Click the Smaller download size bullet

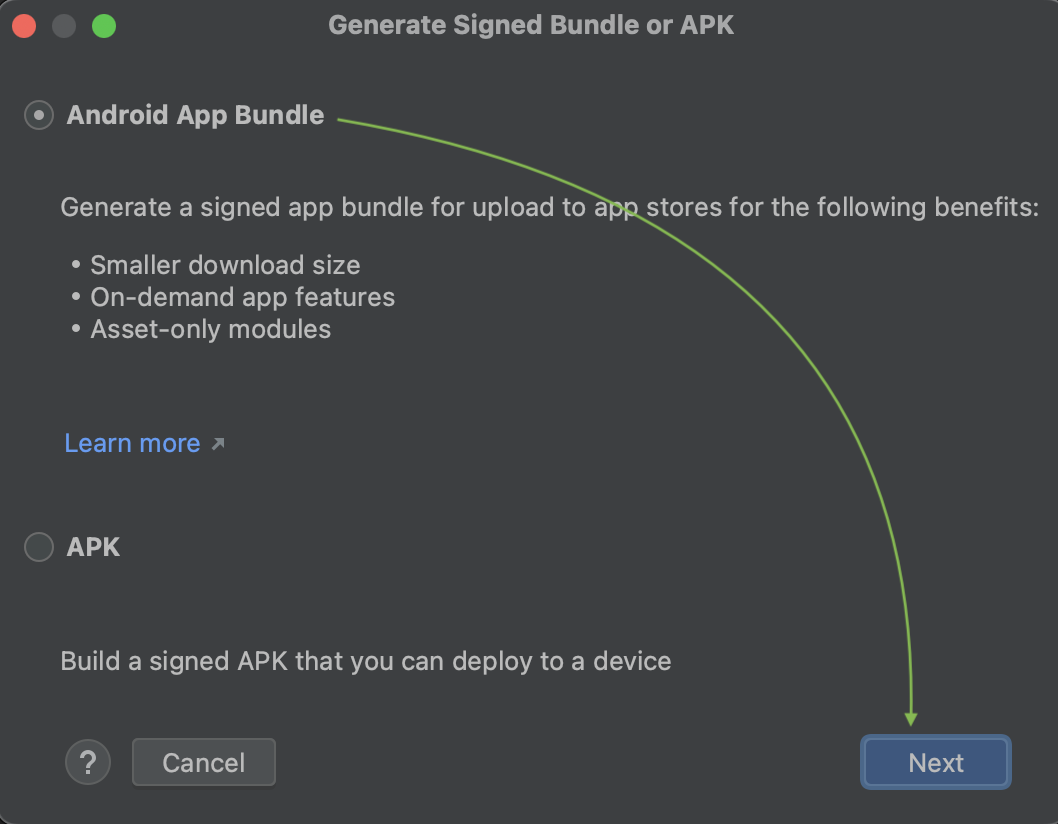tap(224, 265)
